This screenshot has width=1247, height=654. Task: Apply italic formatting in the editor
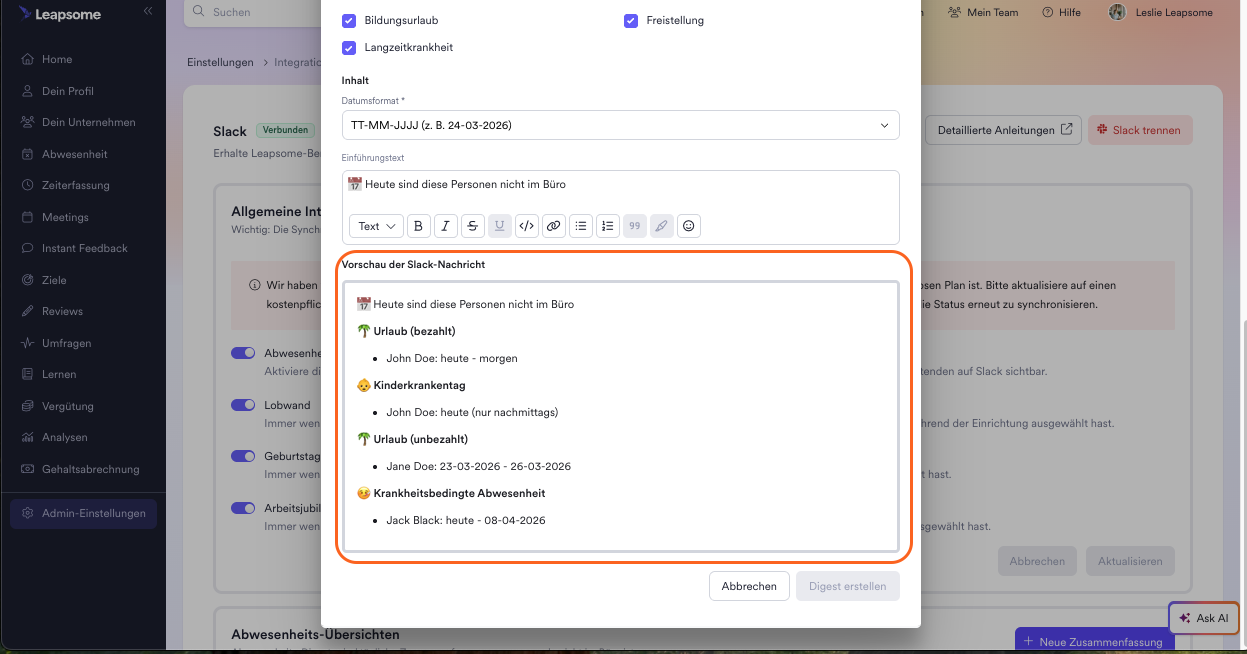pos(446,226)
